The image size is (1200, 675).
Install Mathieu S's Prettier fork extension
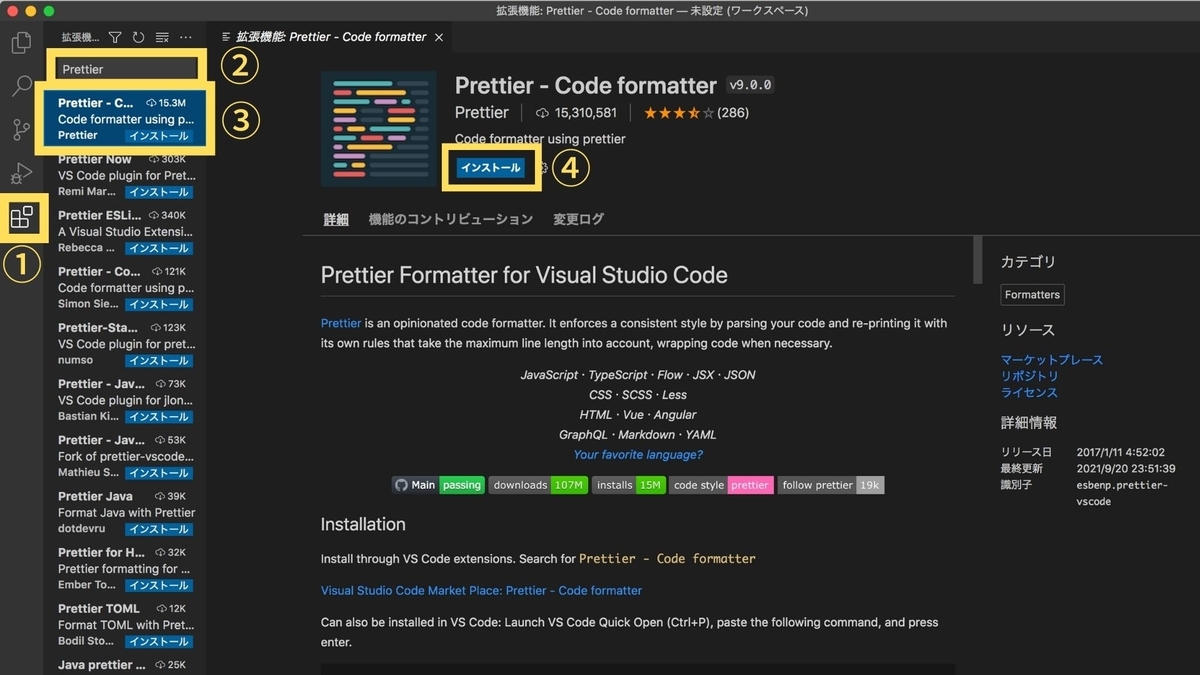coord(158,473)
